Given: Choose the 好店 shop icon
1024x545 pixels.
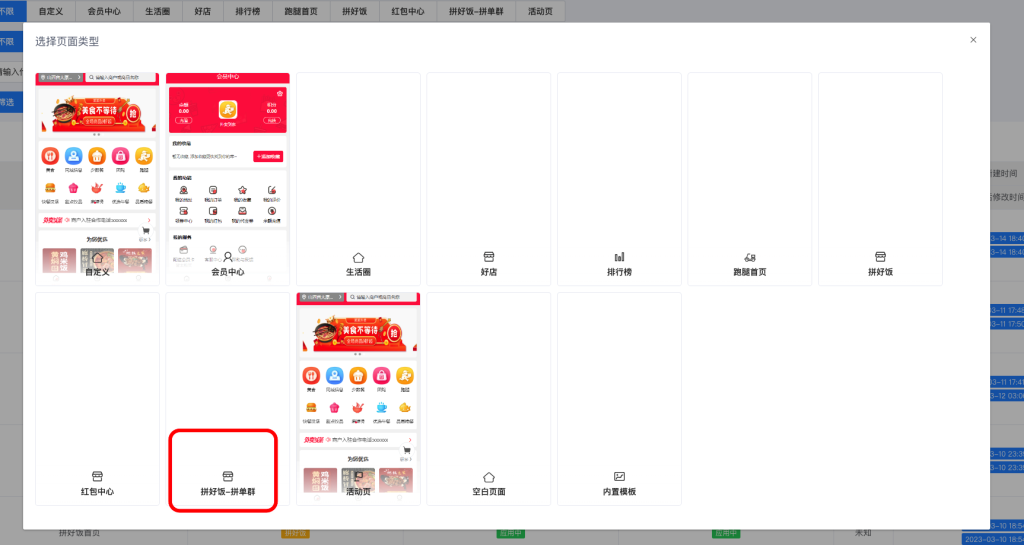Looking at the screenshot, I should [489, 257].
